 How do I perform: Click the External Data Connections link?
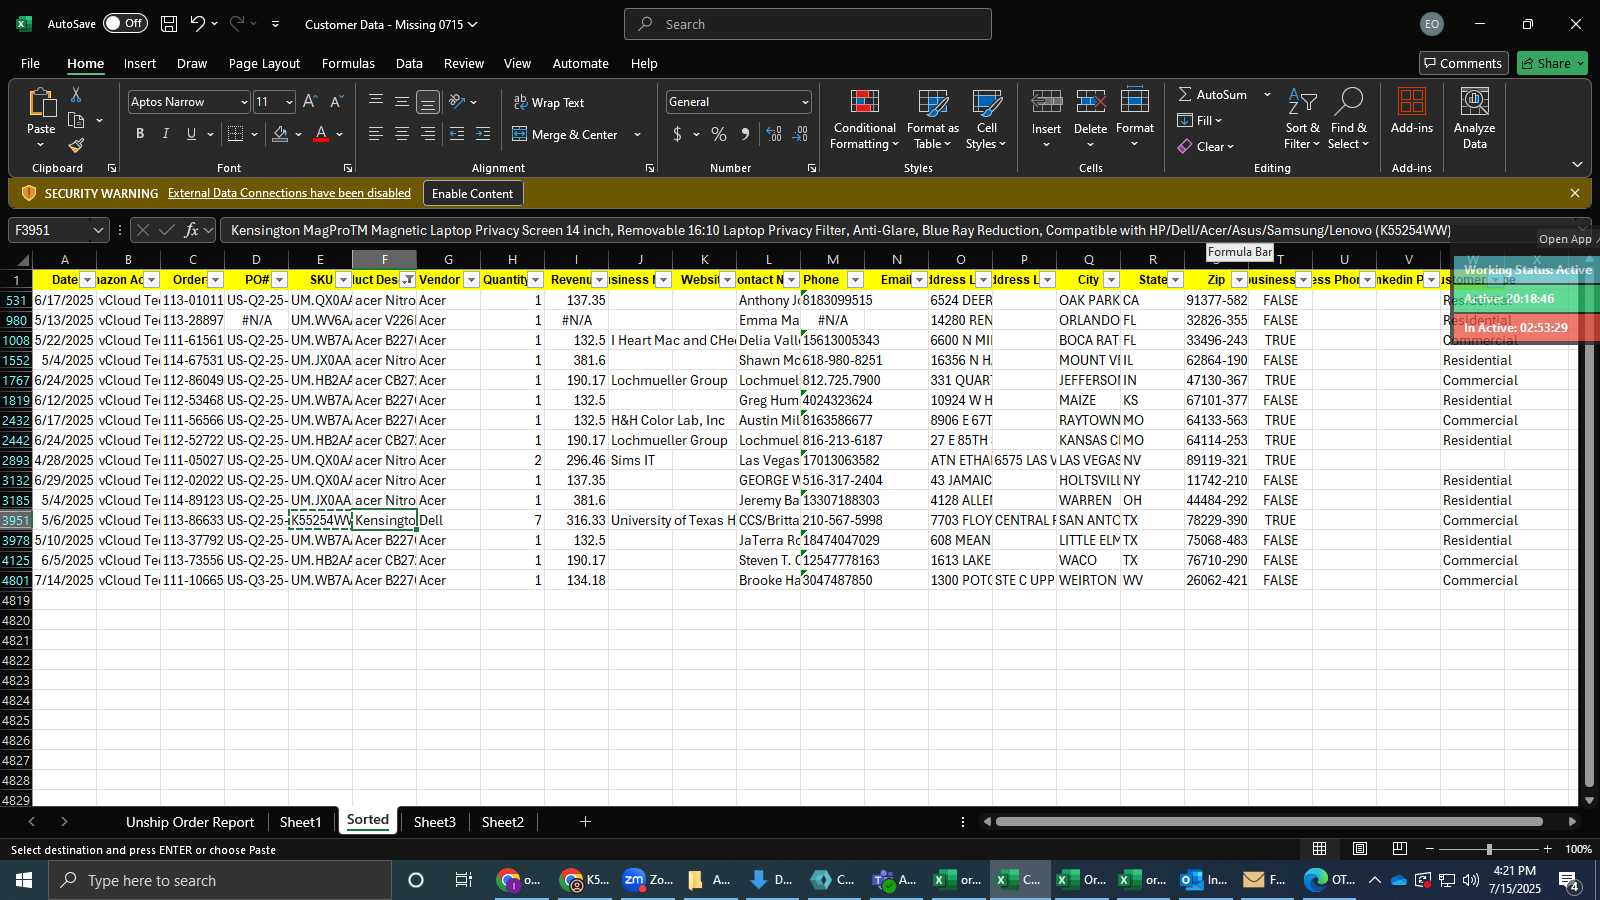[x=289, y=193]
